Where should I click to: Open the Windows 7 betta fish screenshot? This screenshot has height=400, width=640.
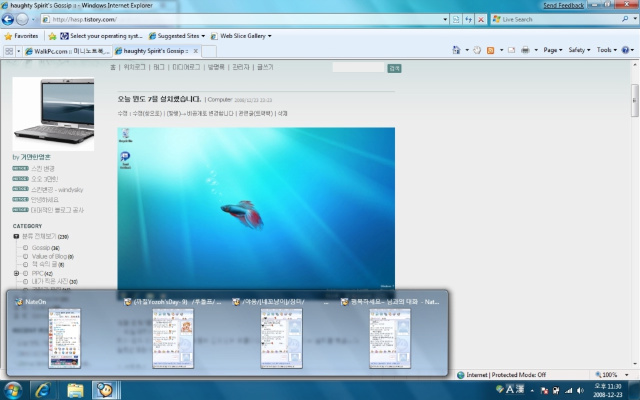[x=256, y=209]
